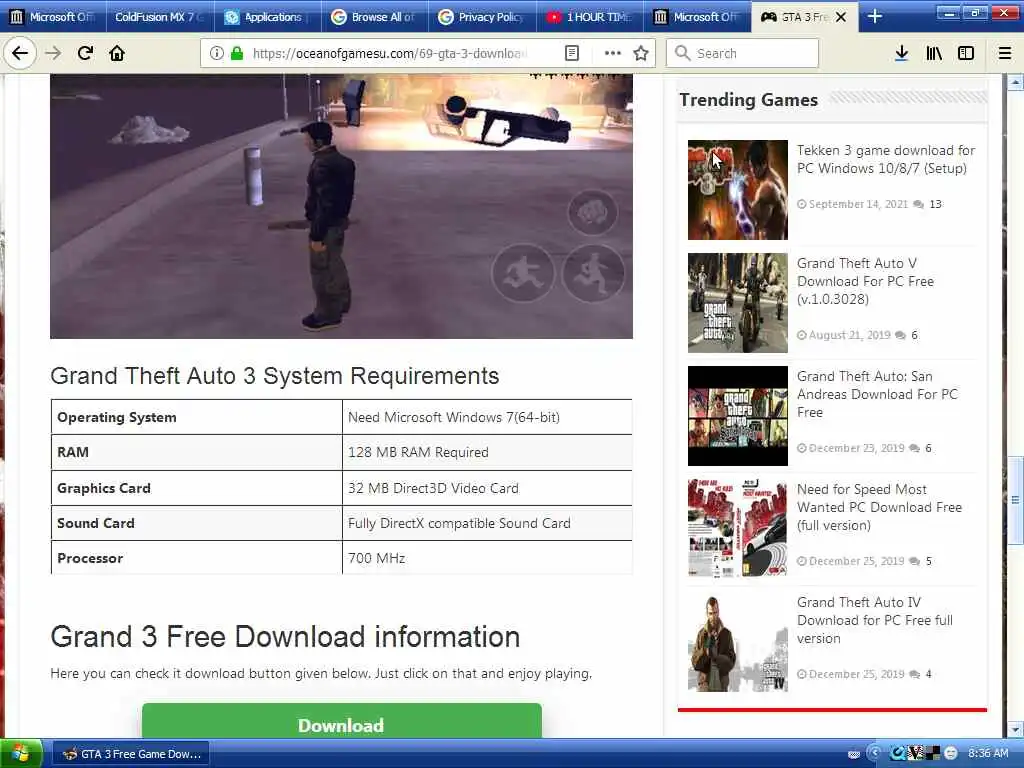The image size is (1024, 768).
Task: Click the 'Trending Games' heading
Action: point(748,99)
